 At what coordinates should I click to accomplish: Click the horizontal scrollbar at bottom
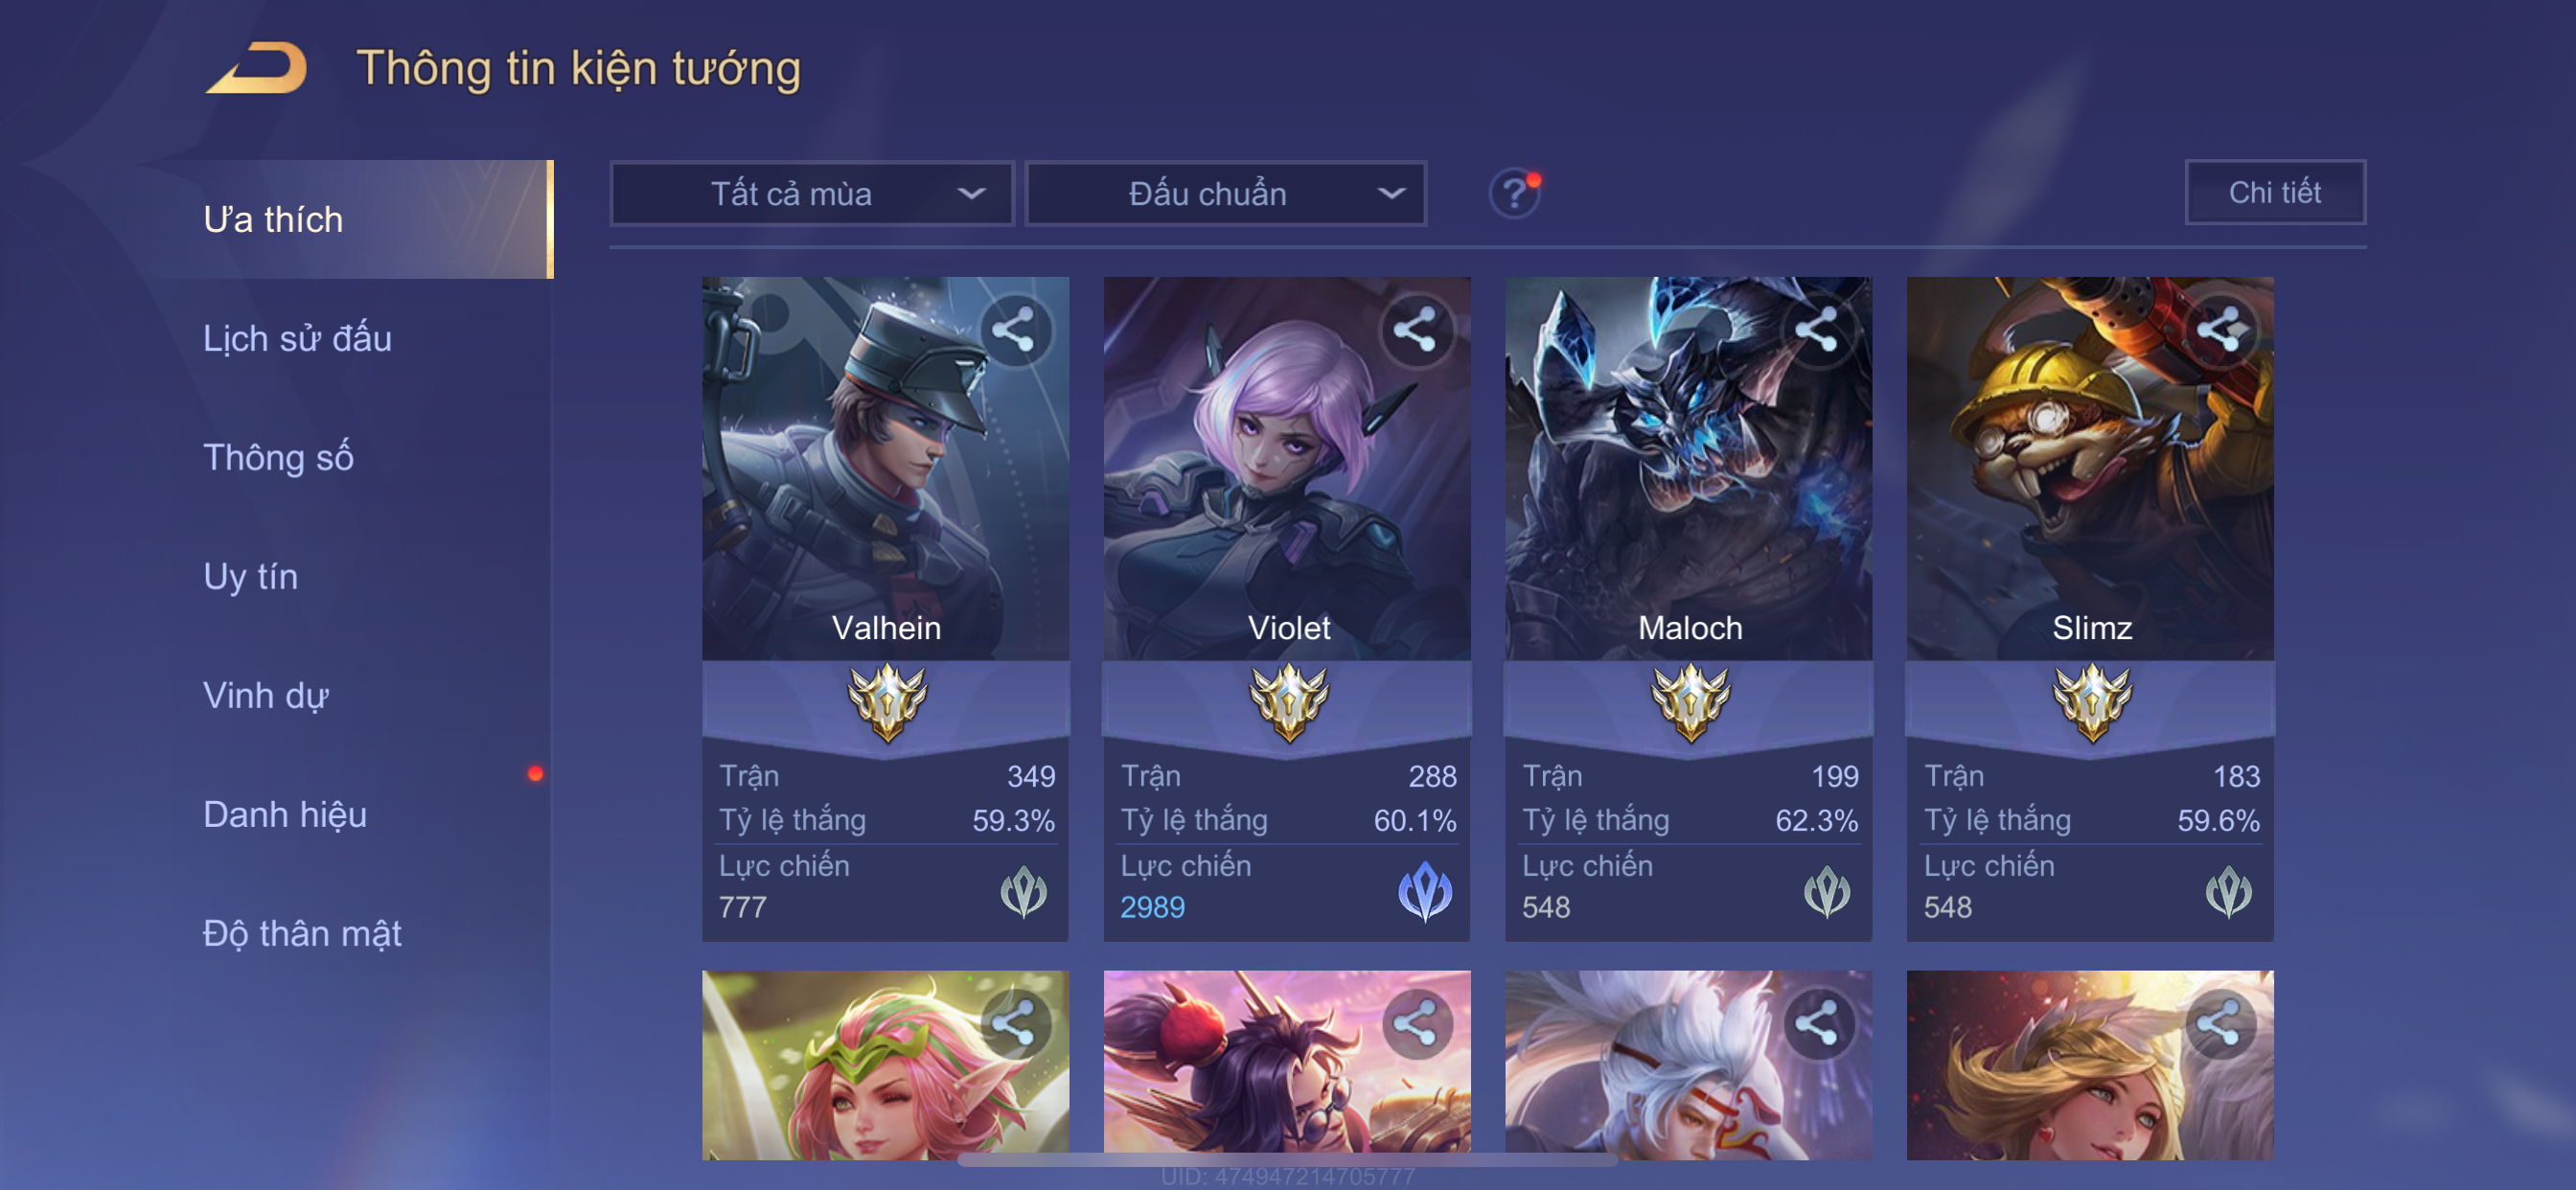tap(1287, 1161)
